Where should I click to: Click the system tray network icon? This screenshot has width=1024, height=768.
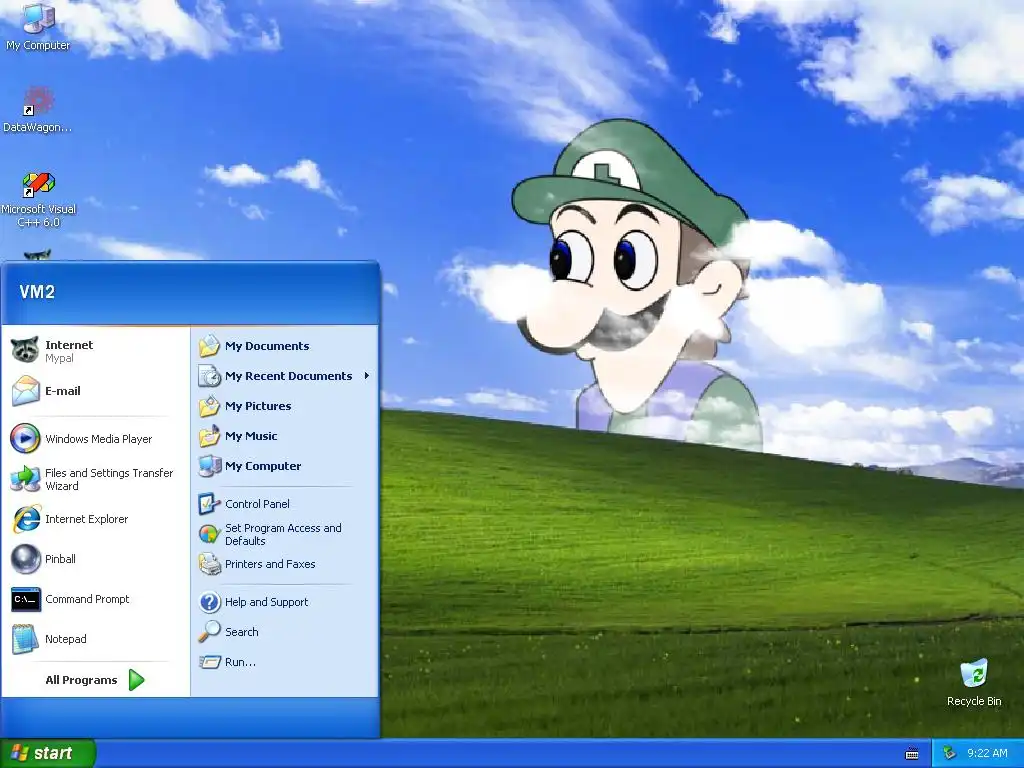950,753
